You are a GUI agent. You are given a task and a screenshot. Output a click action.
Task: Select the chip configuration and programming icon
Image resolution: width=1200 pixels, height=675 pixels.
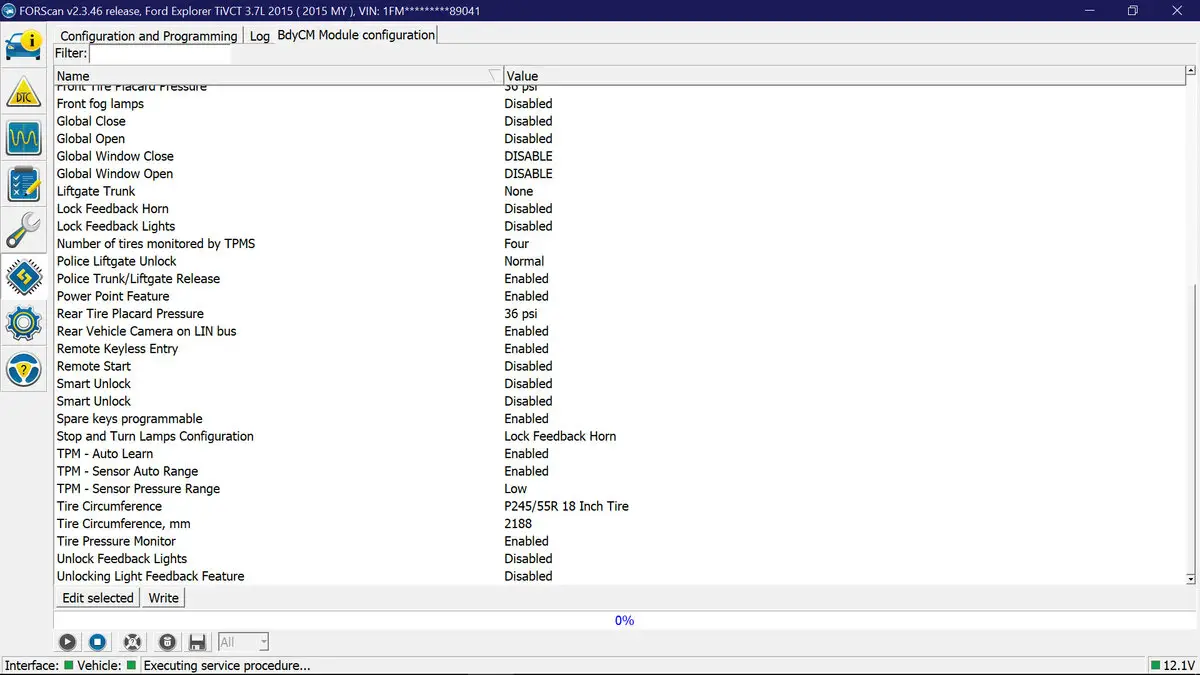point(24,276)
